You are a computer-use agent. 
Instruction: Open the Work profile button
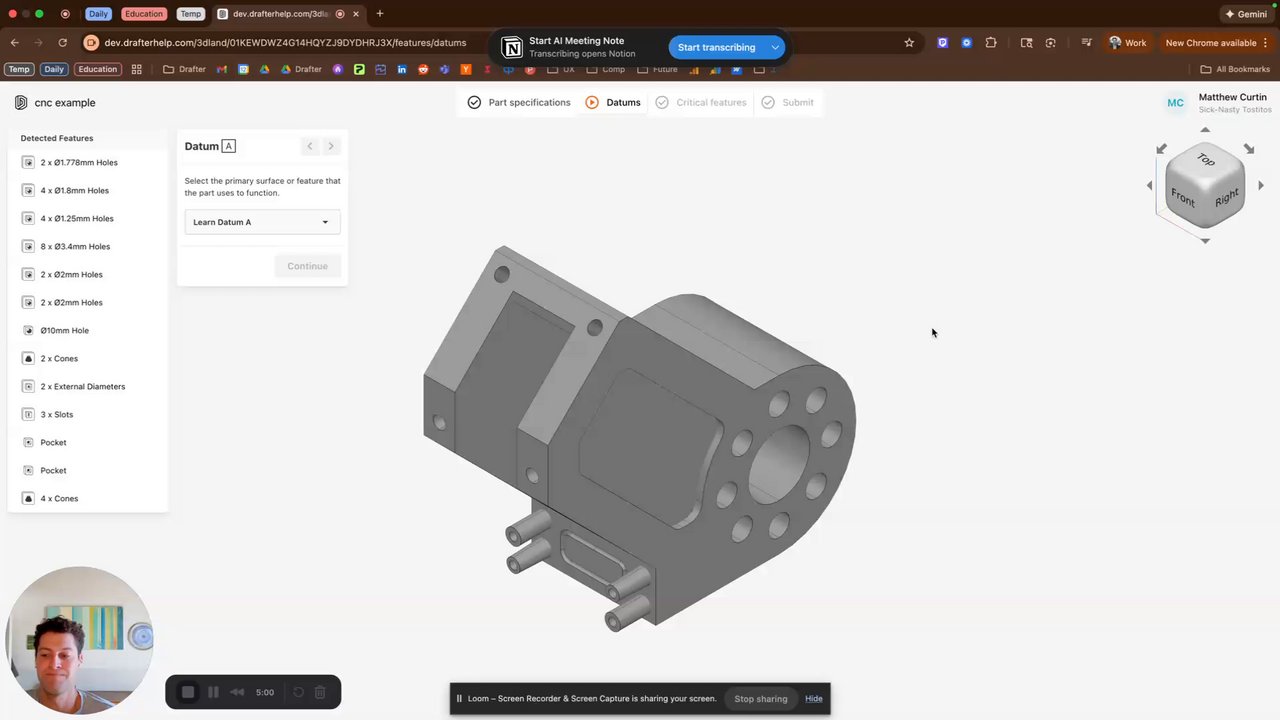point(1127,43)
